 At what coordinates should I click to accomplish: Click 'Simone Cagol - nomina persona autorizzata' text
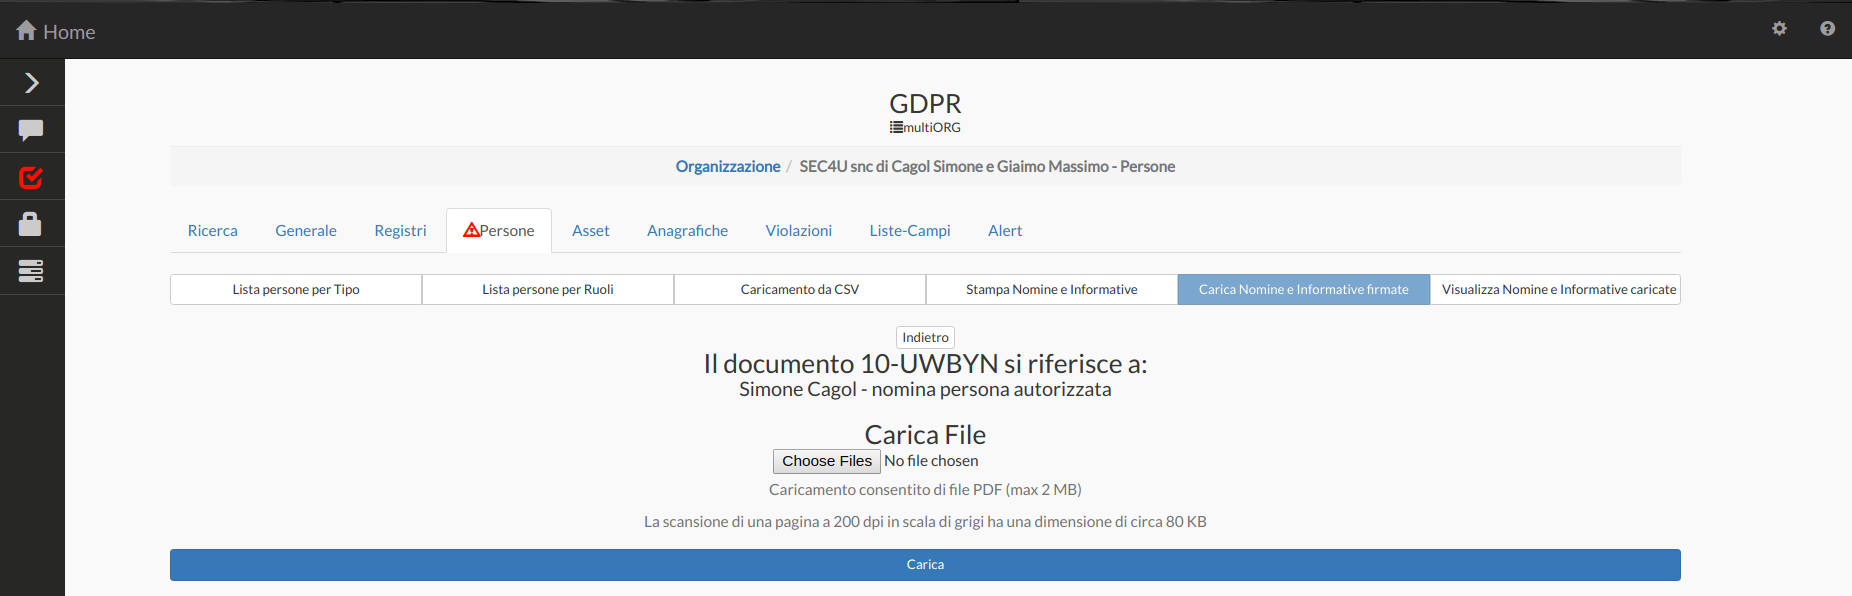925,389
